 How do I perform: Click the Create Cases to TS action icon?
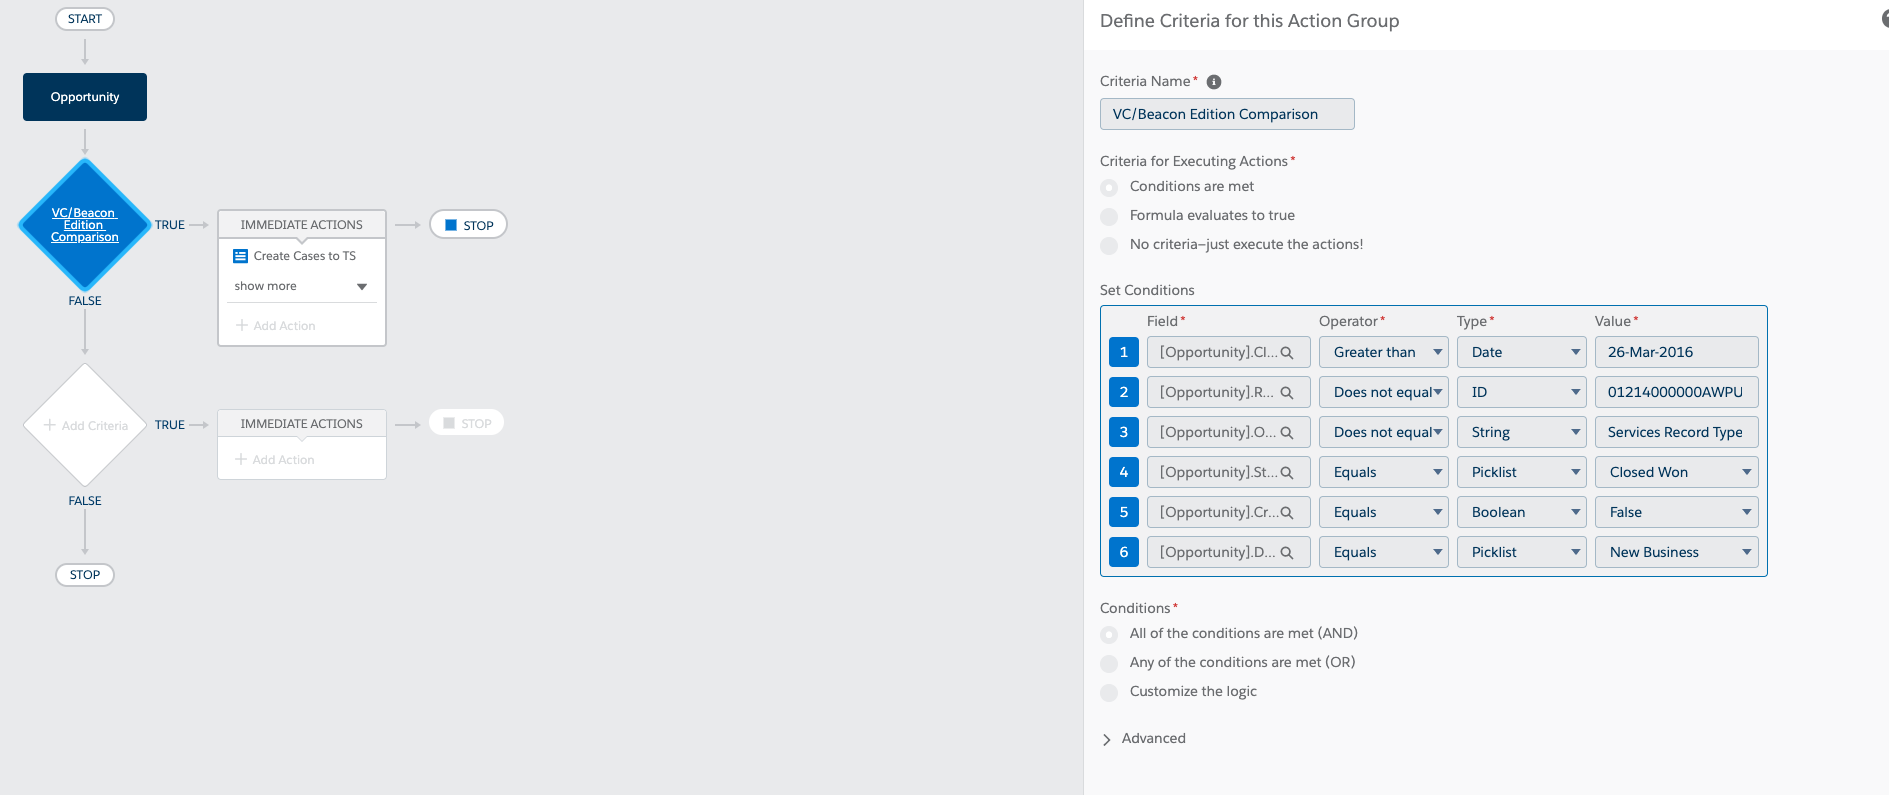[x=240, y=257]
